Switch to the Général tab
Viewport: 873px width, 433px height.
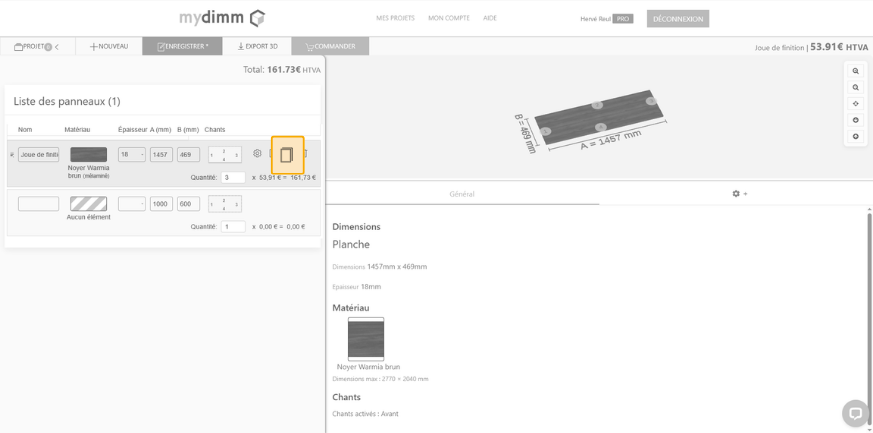[462, 193]
